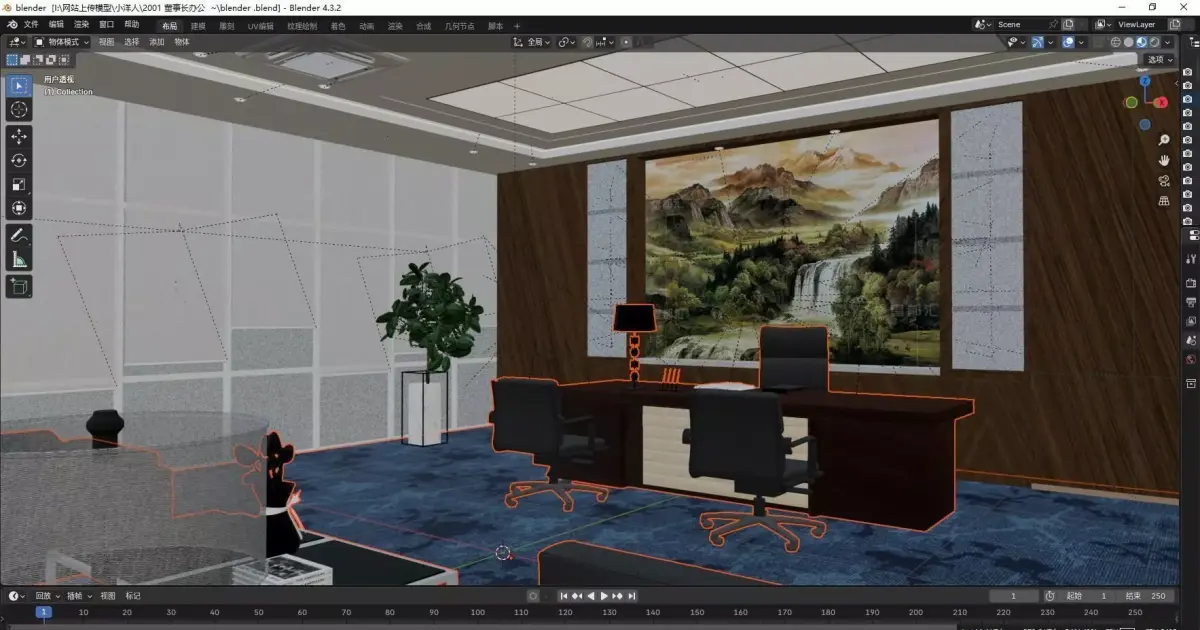
Task: Click the current frame number field
Action: (x=1013, y=596)
